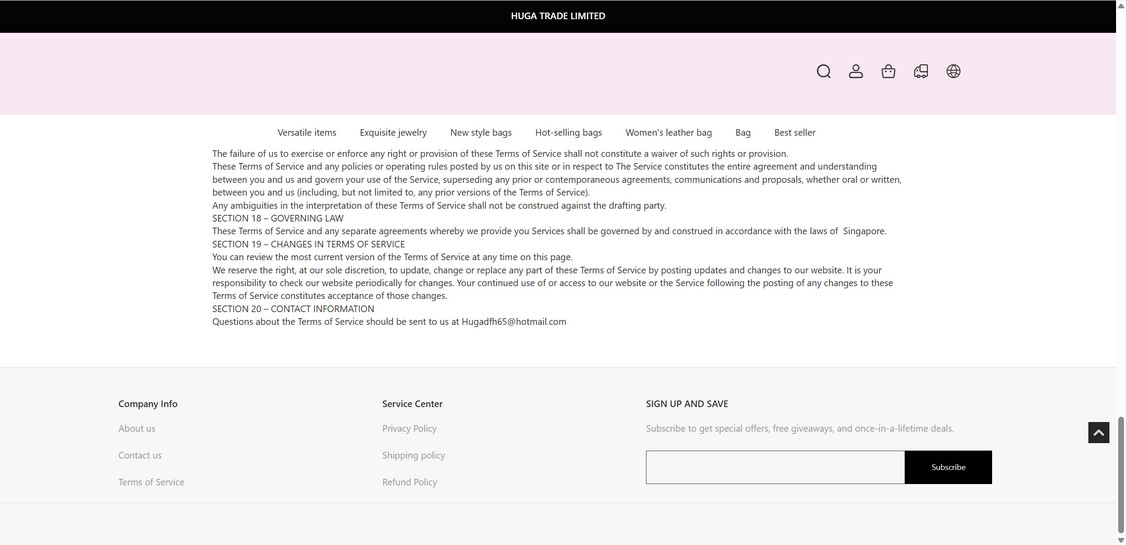1126x545 pixels.
Task: Click the delivery truck tracking icon
Action: click(921, 72)
